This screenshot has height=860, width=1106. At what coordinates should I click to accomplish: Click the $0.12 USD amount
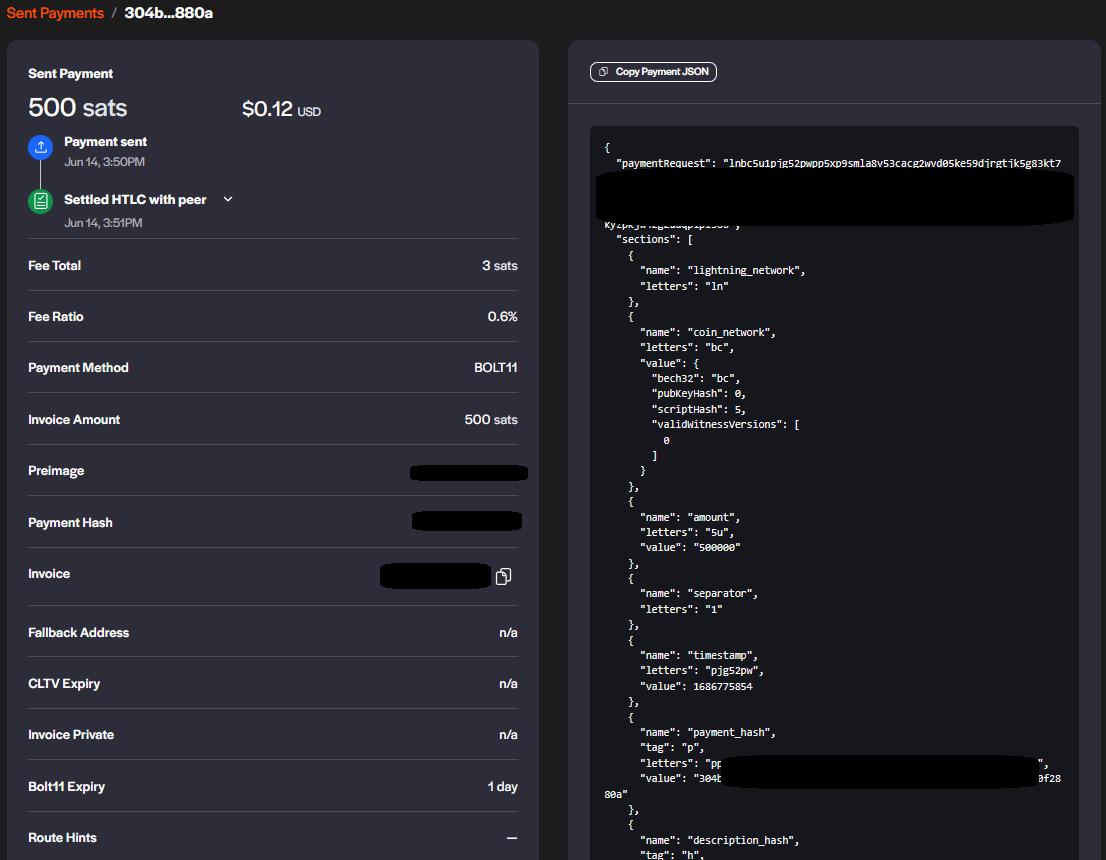coord(281,110)
